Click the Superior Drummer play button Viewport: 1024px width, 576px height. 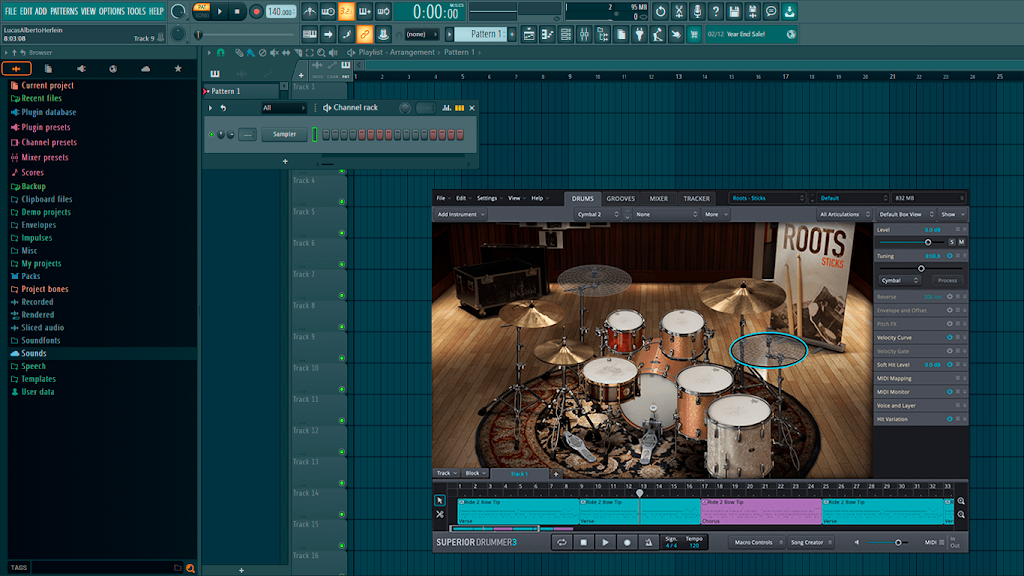(x=605, y=542)
